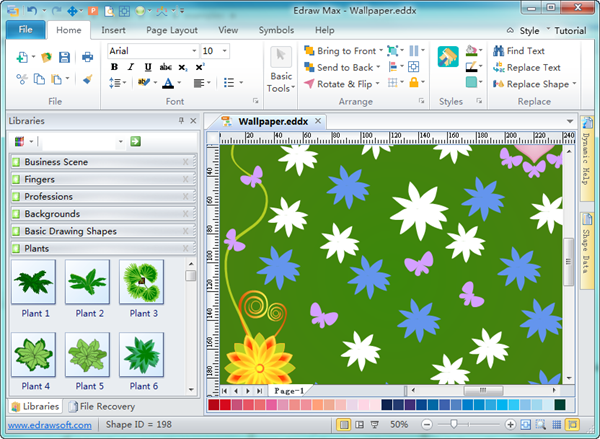Switch to the Insert tab

(x=113, y=30)
